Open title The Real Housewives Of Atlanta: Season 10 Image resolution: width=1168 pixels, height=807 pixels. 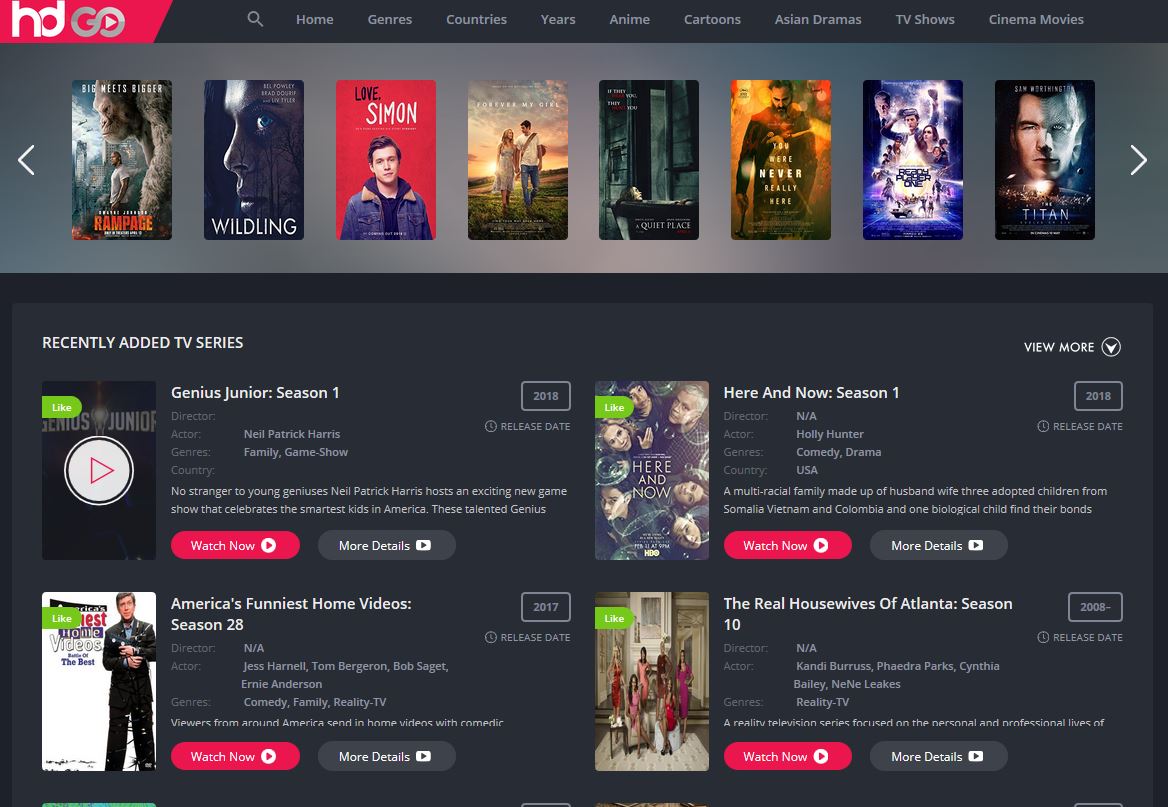[868, 614]
